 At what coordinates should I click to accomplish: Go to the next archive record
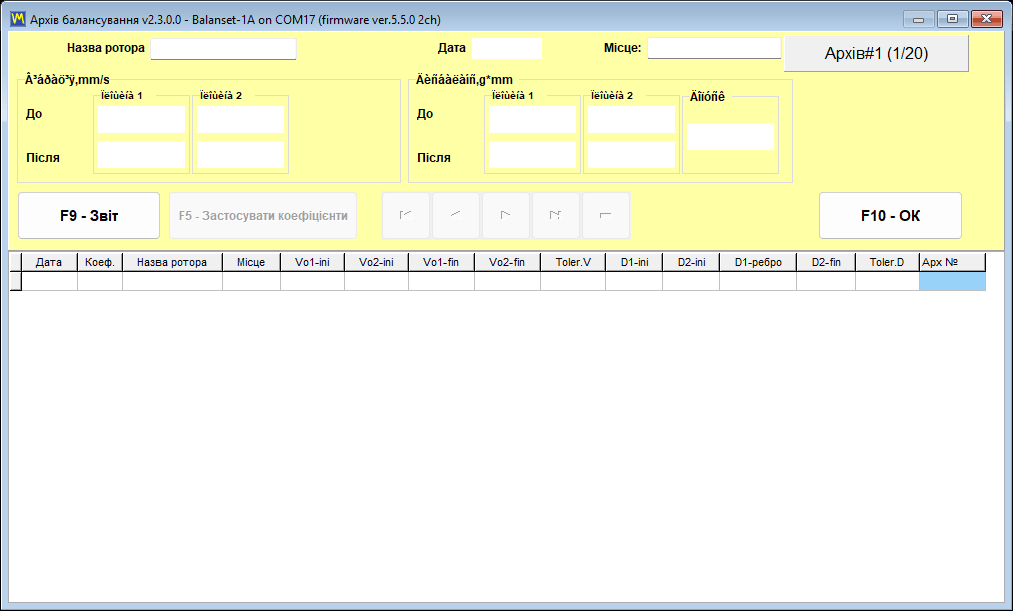(506, 216)
